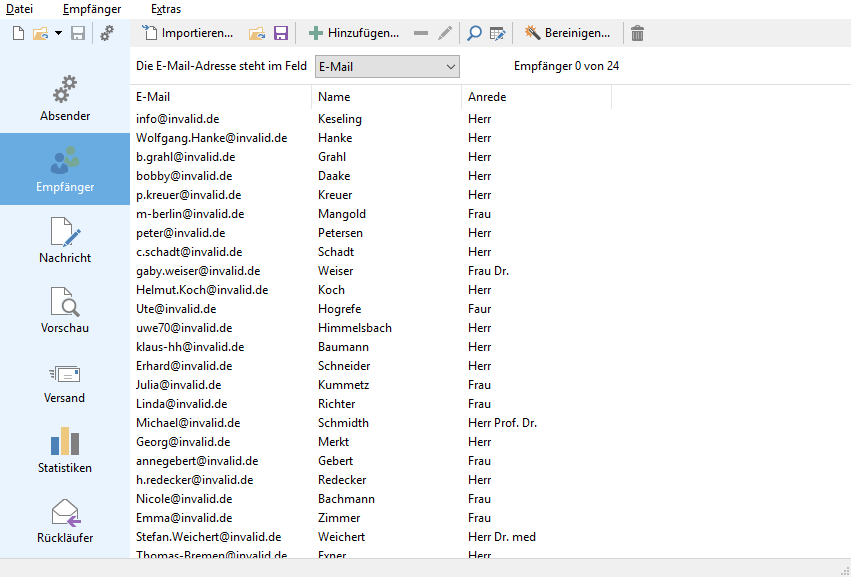Open the Extras menu
This screenshot has height=577, width=851.
[x=166, y=9]
